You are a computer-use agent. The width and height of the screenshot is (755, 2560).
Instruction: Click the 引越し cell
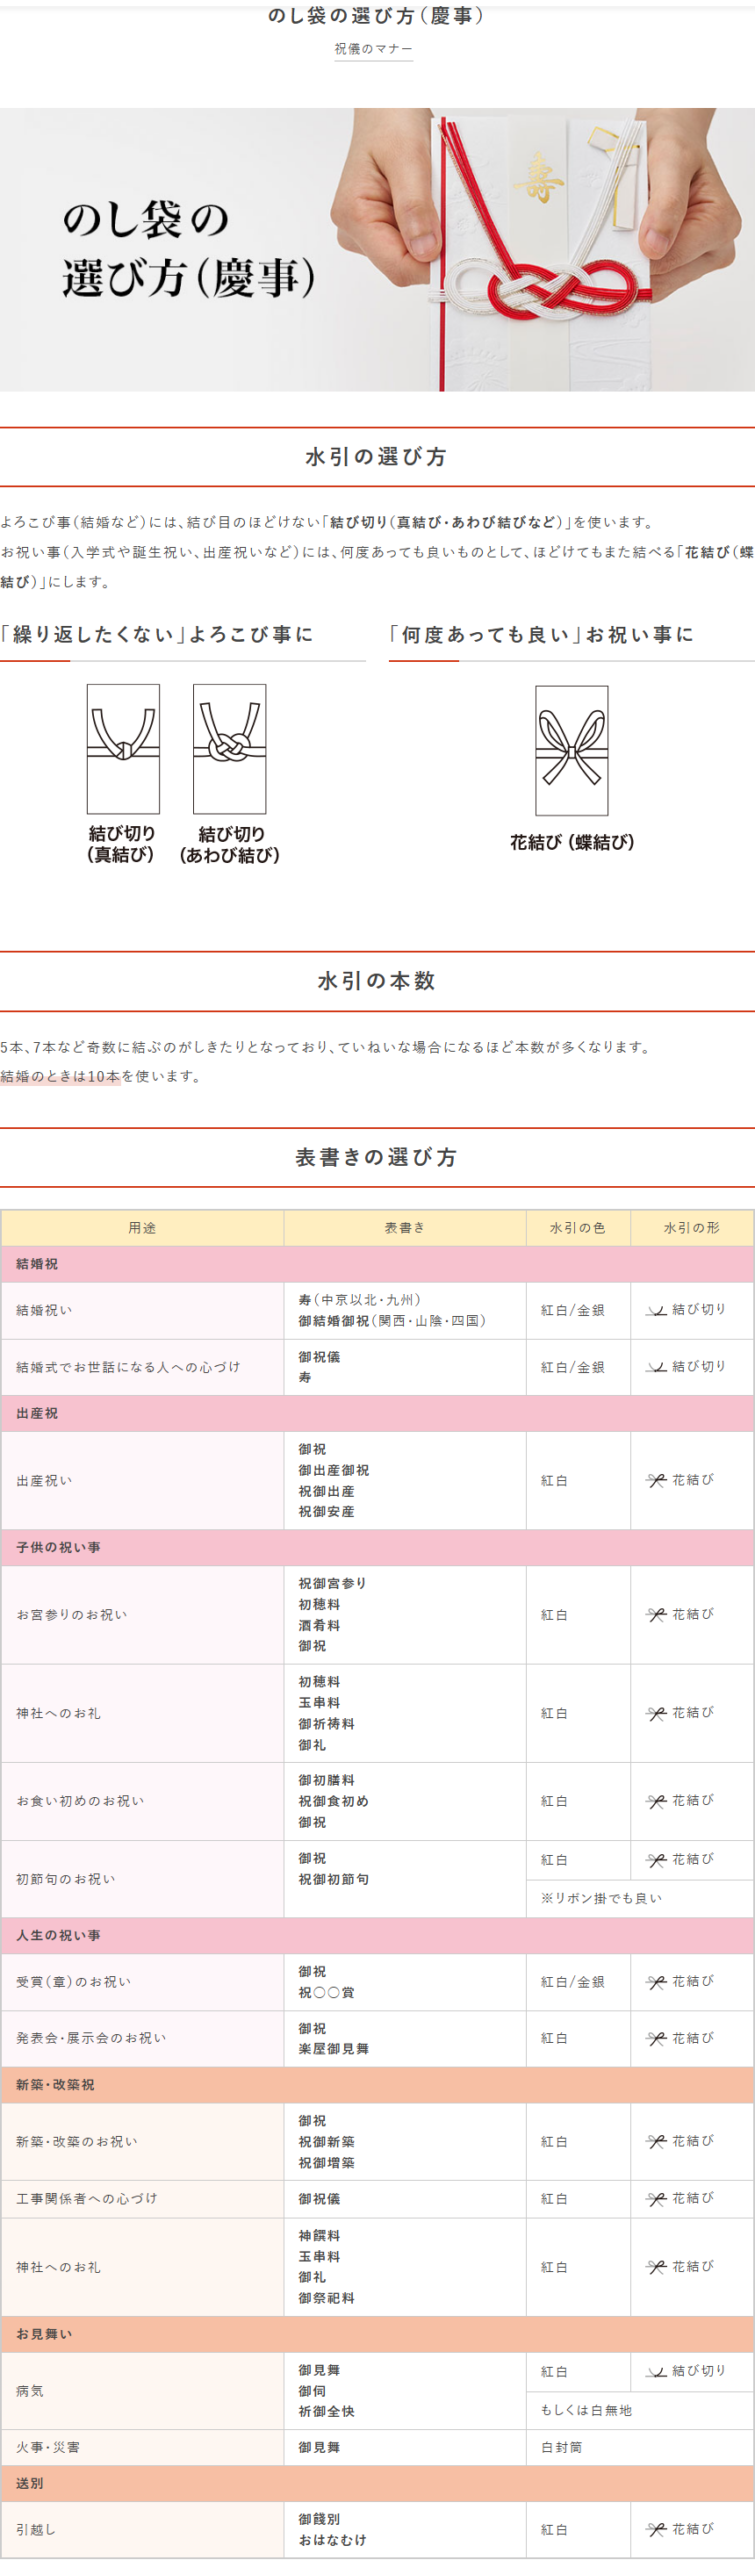[x=142, y=2530]
